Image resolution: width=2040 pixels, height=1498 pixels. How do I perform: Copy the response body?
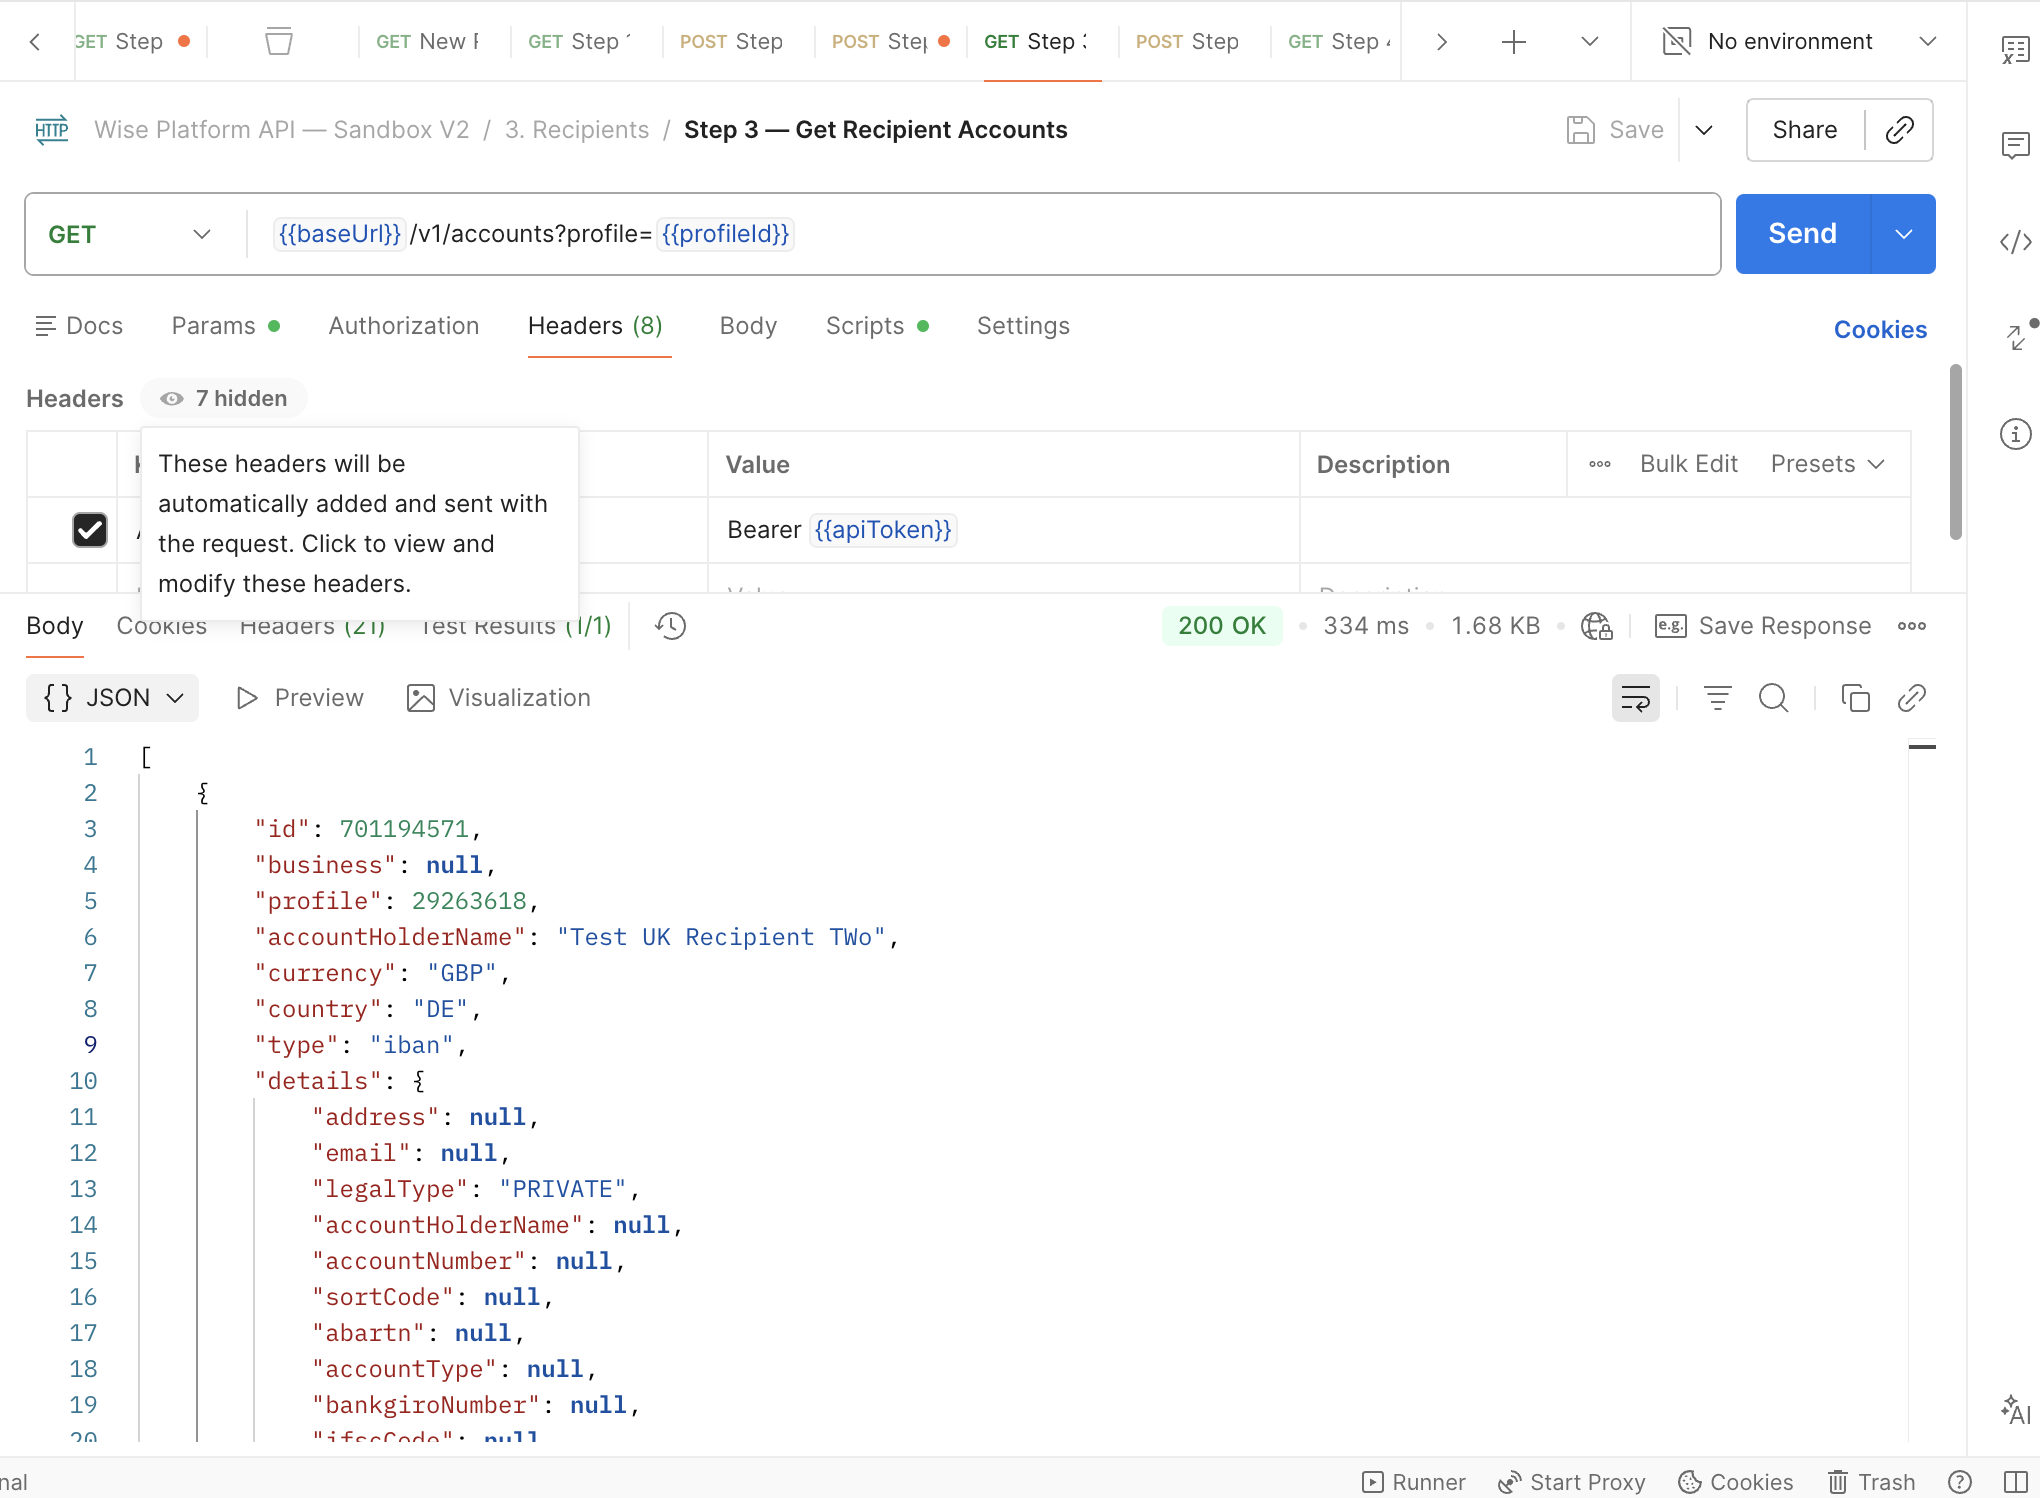[x=1856, y=698]
